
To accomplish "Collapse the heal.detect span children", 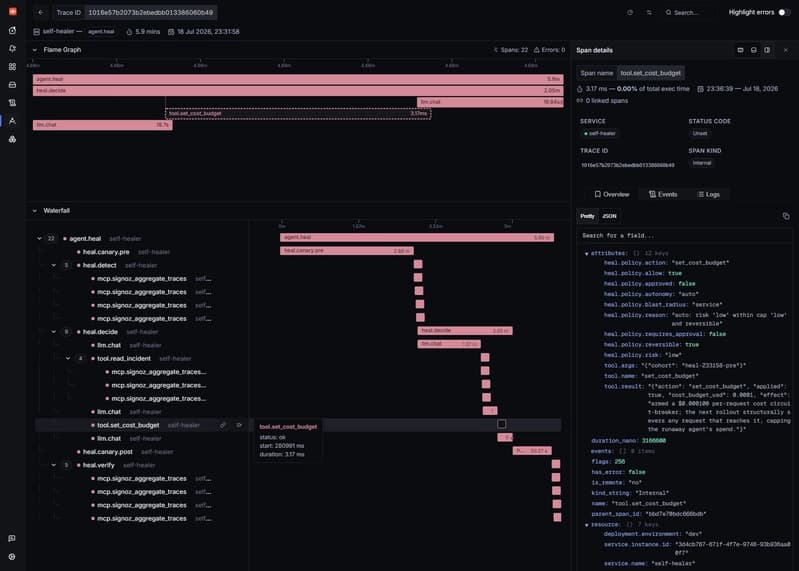I will 54,265.
